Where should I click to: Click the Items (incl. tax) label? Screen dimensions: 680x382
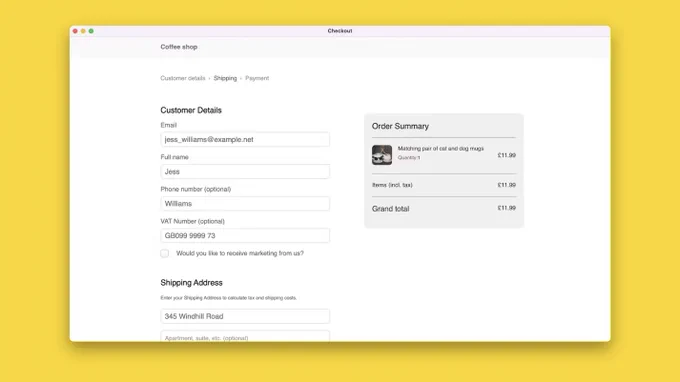coord(392,185)
